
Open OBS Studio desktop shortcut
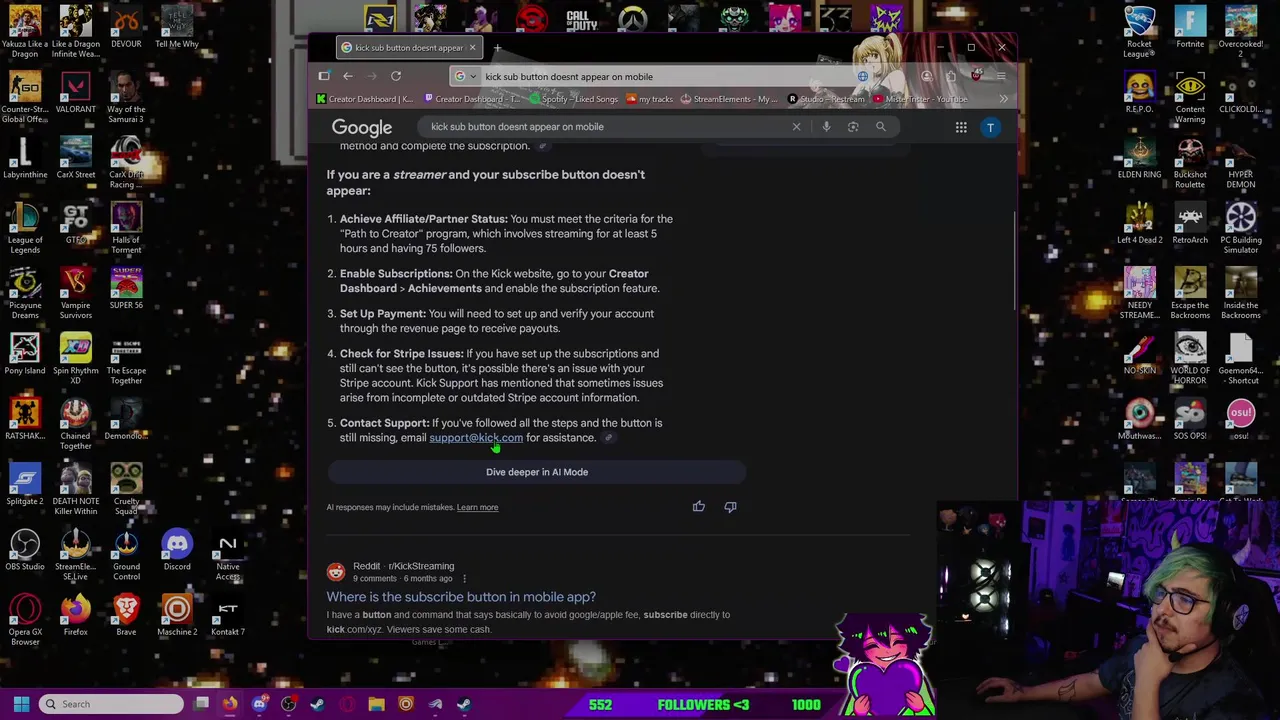click(x=25, y=550)
